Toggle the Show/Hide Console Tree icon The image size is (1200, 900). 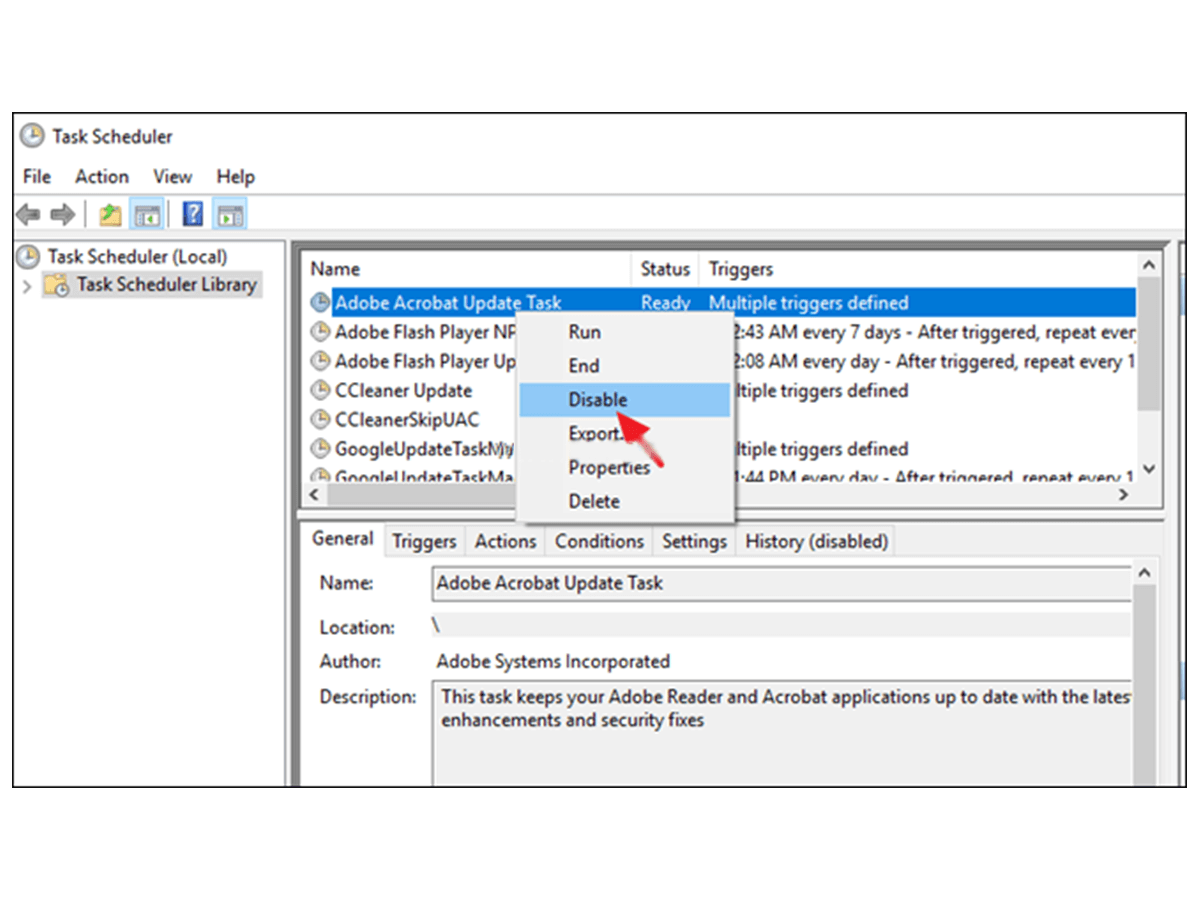[145, 213]
